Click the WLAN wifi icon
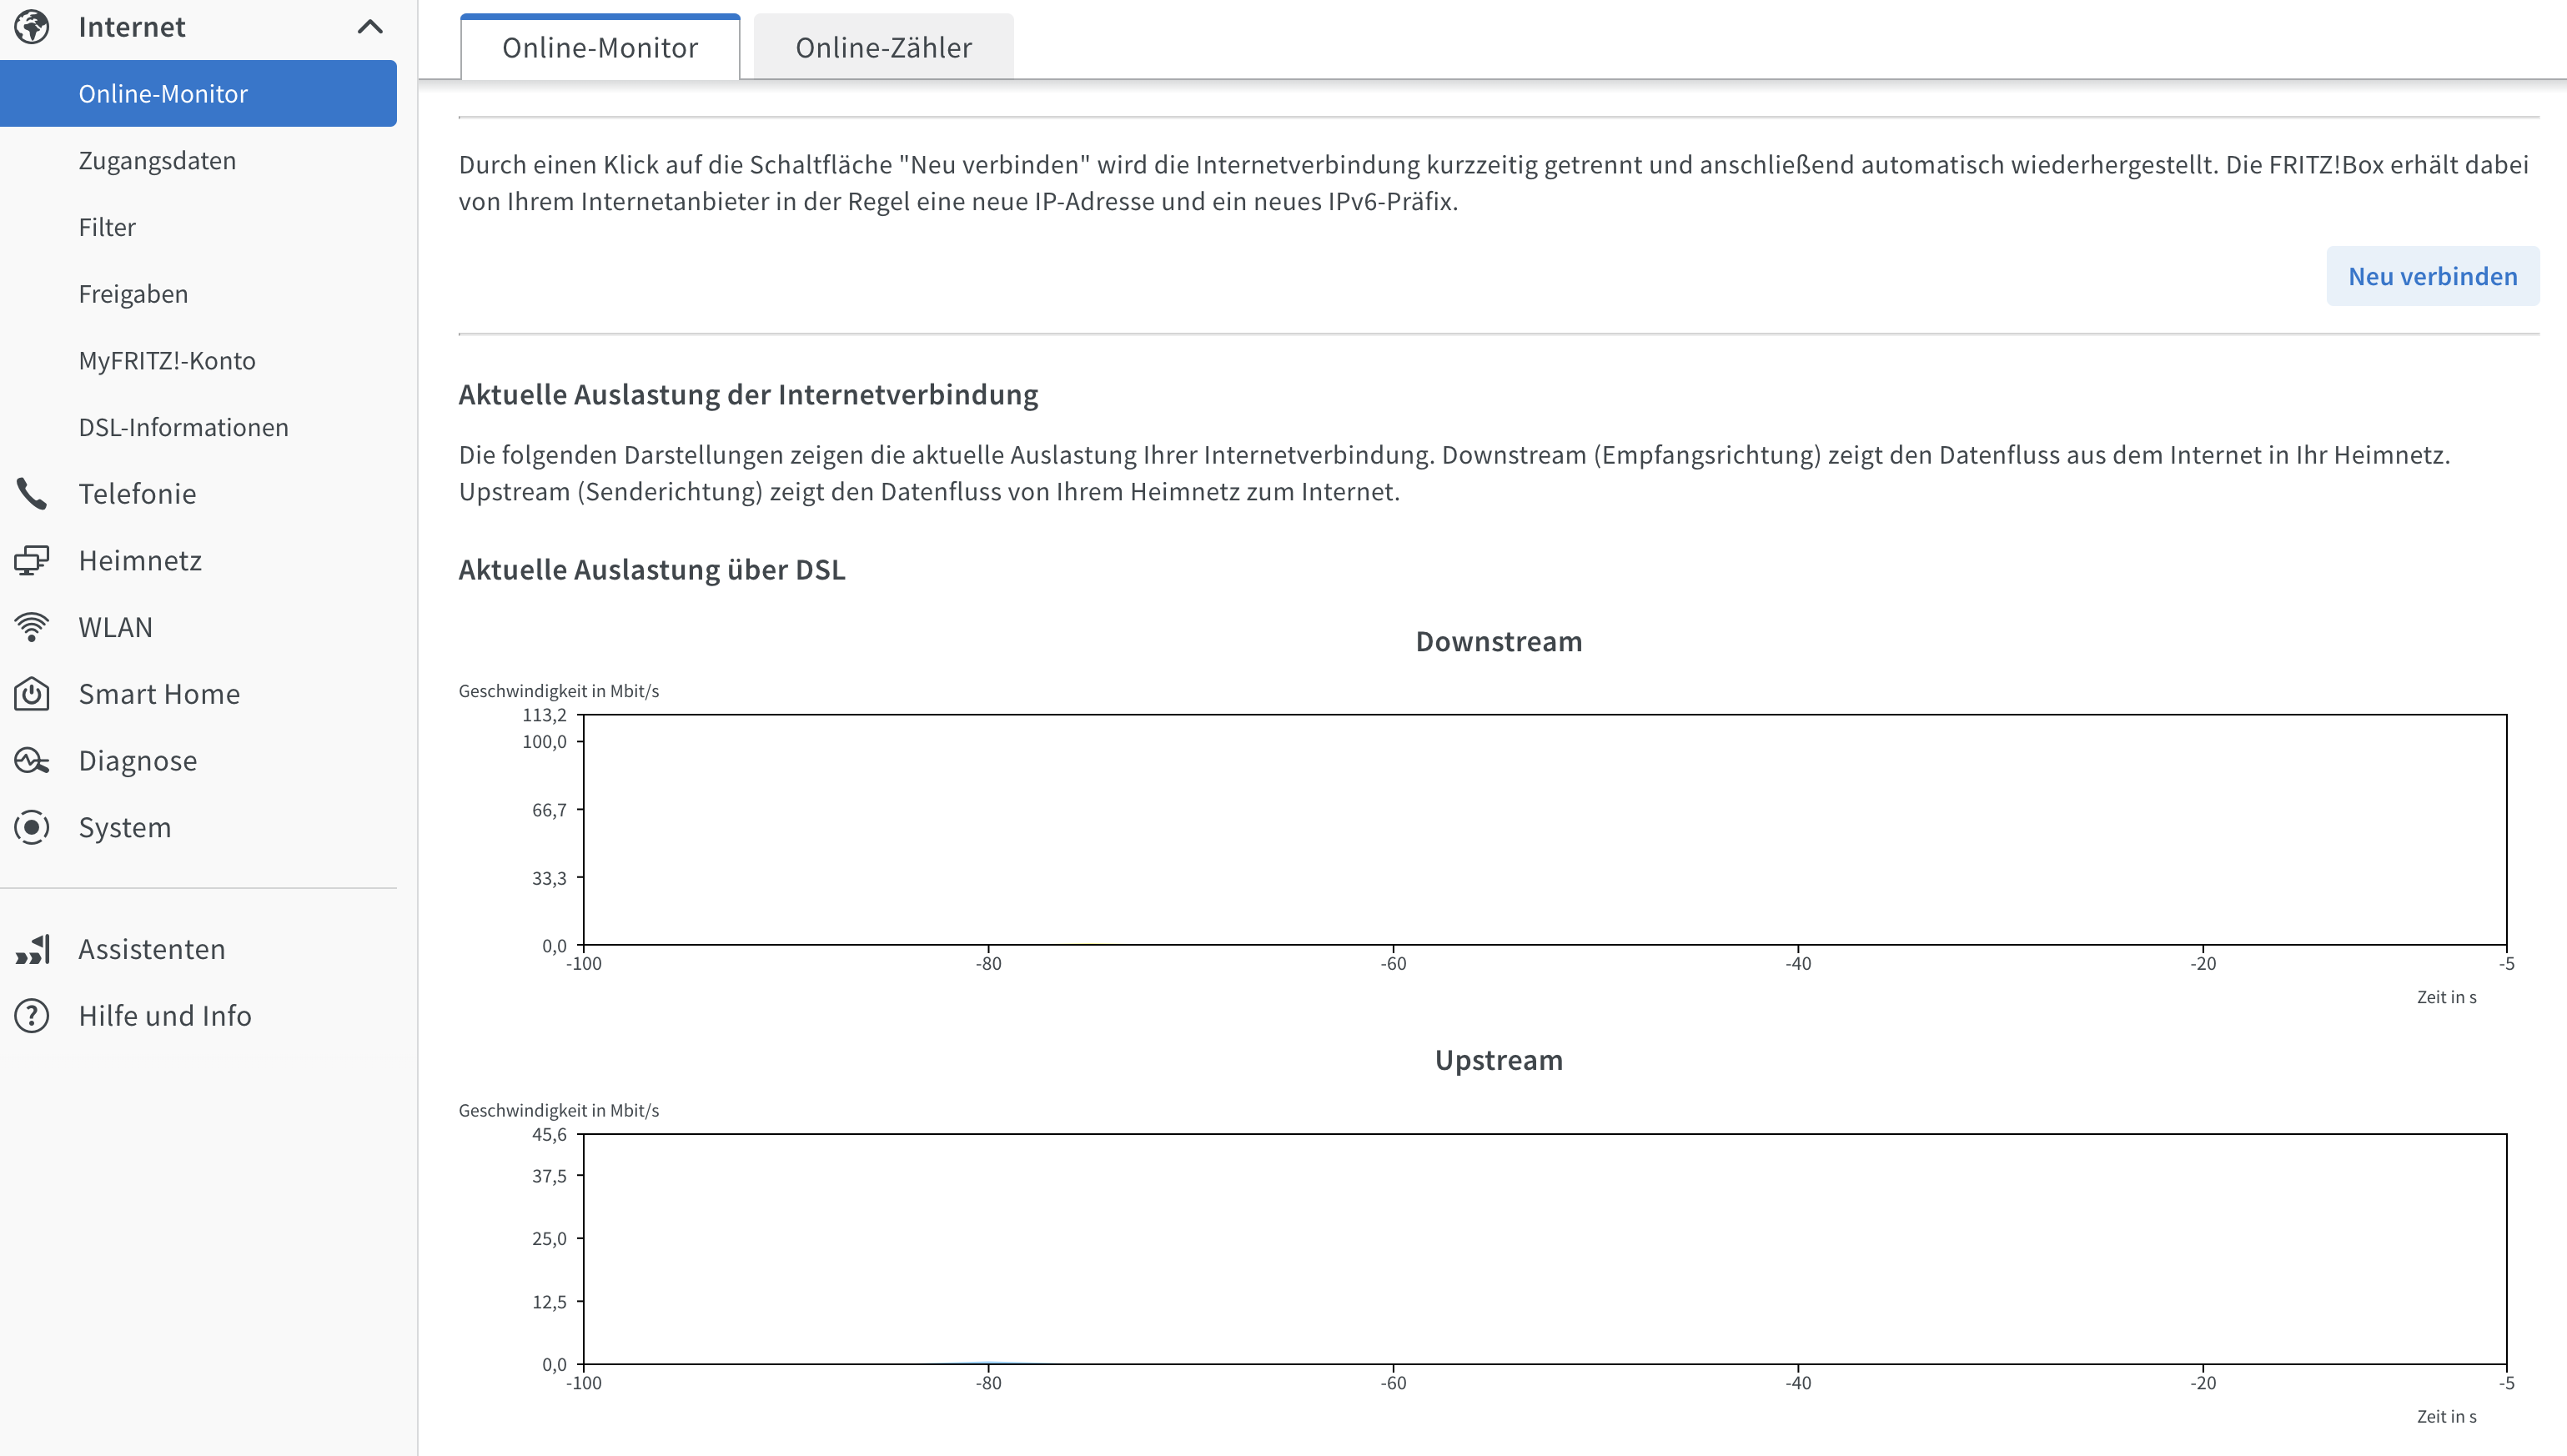 32,627
